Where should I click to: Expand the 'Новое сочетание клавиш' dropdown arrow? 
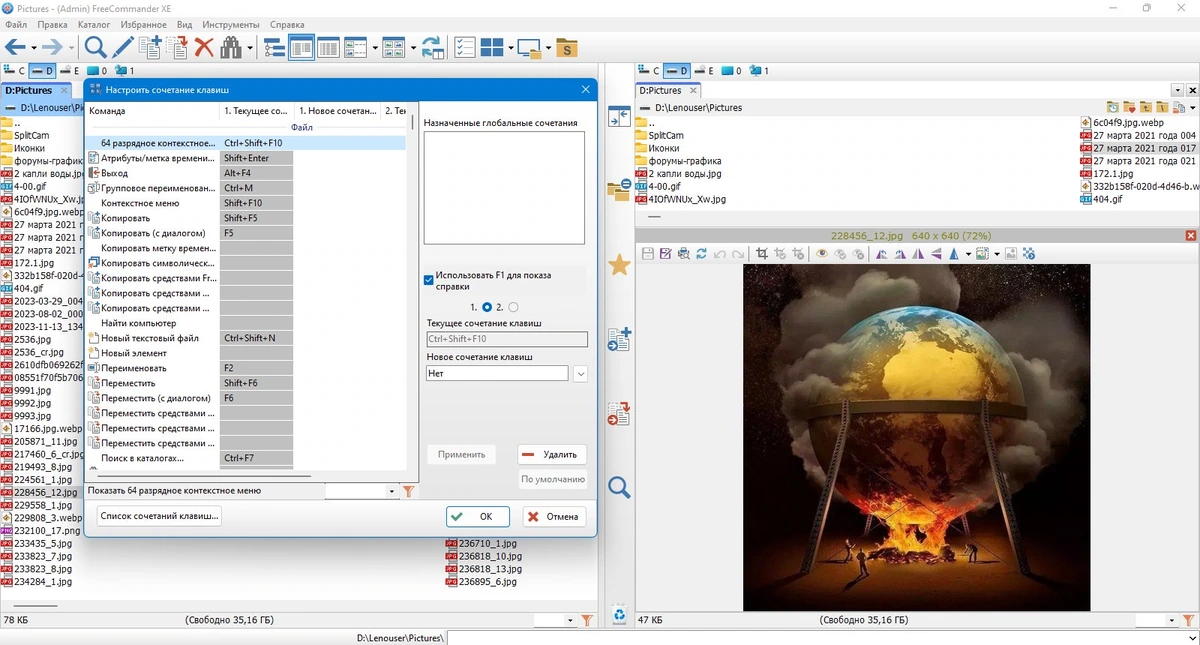[x=581, y=373]
